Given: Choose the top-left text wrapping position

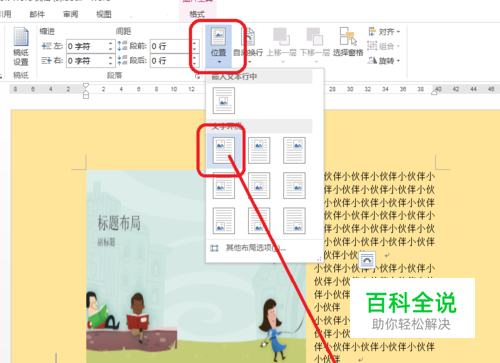Looking at the screenshot, I should click(224, 150).
